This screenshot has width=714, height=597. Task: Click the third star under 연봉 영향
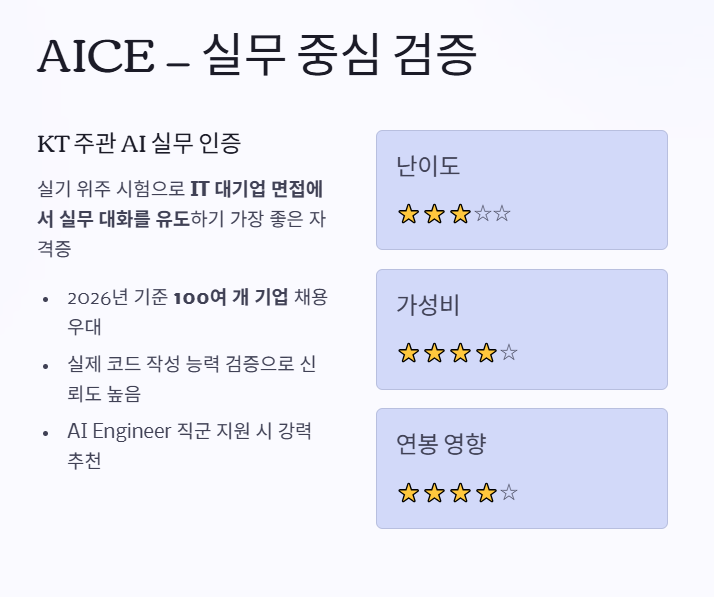point(460,493)
